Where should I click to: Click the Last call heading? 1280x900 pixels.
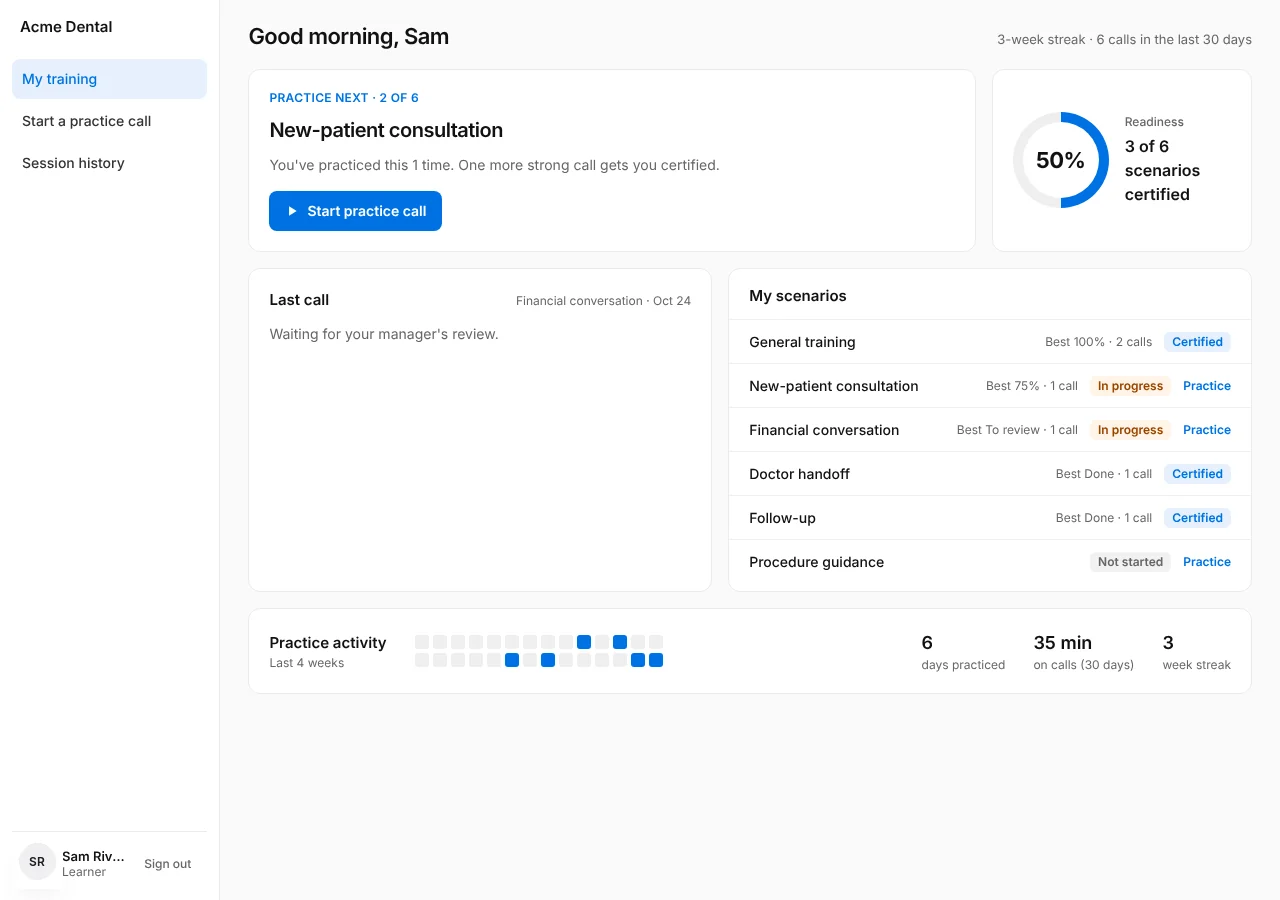(299, 300)
